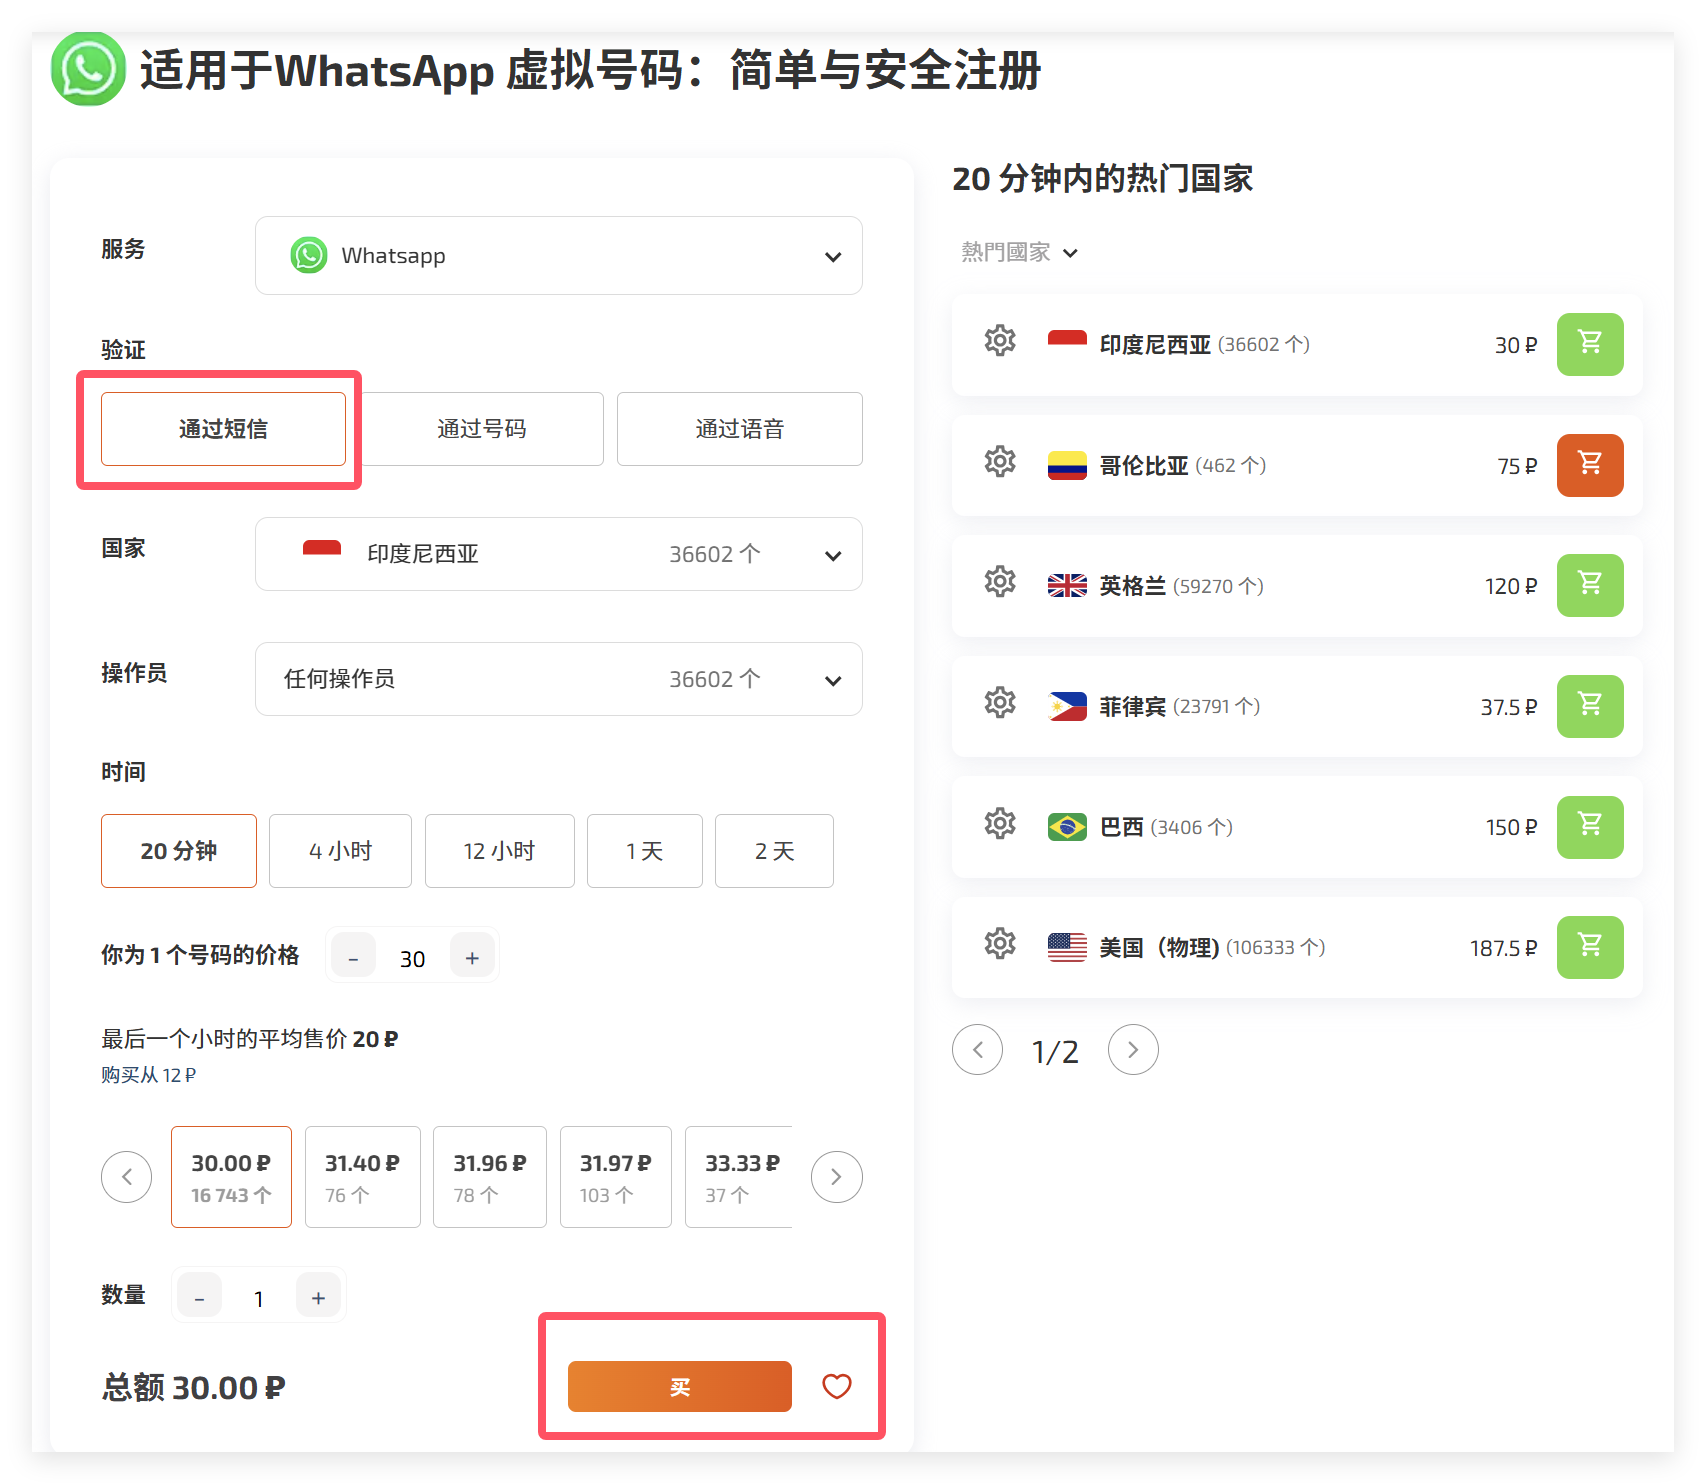Click the orange 买 buy button
This screenshot has width=1706, height=1484.
click(x=680, y=1387)
